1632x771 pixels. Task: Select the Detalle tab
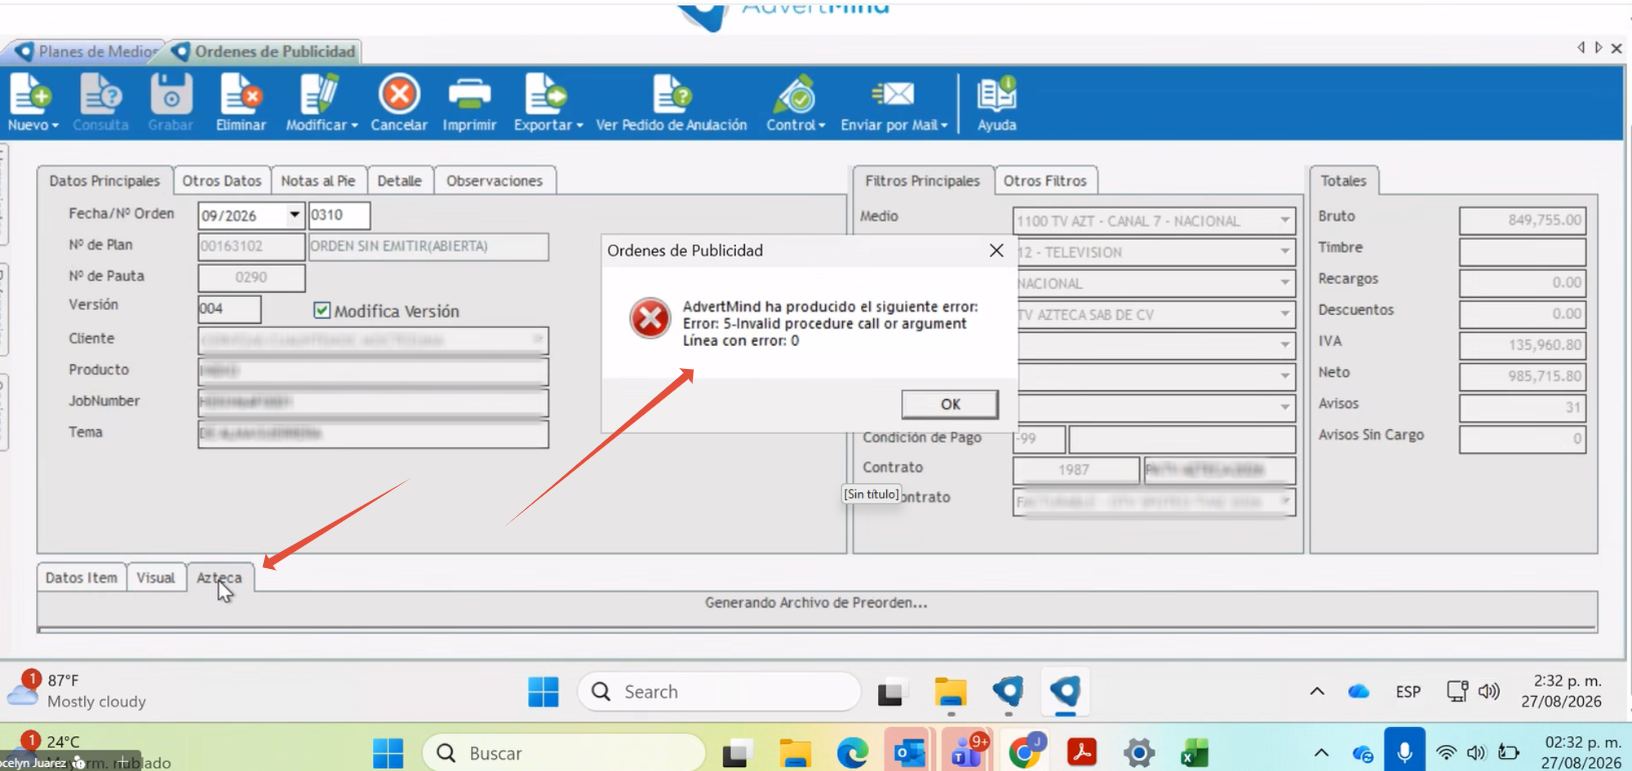tap(399, 181)
